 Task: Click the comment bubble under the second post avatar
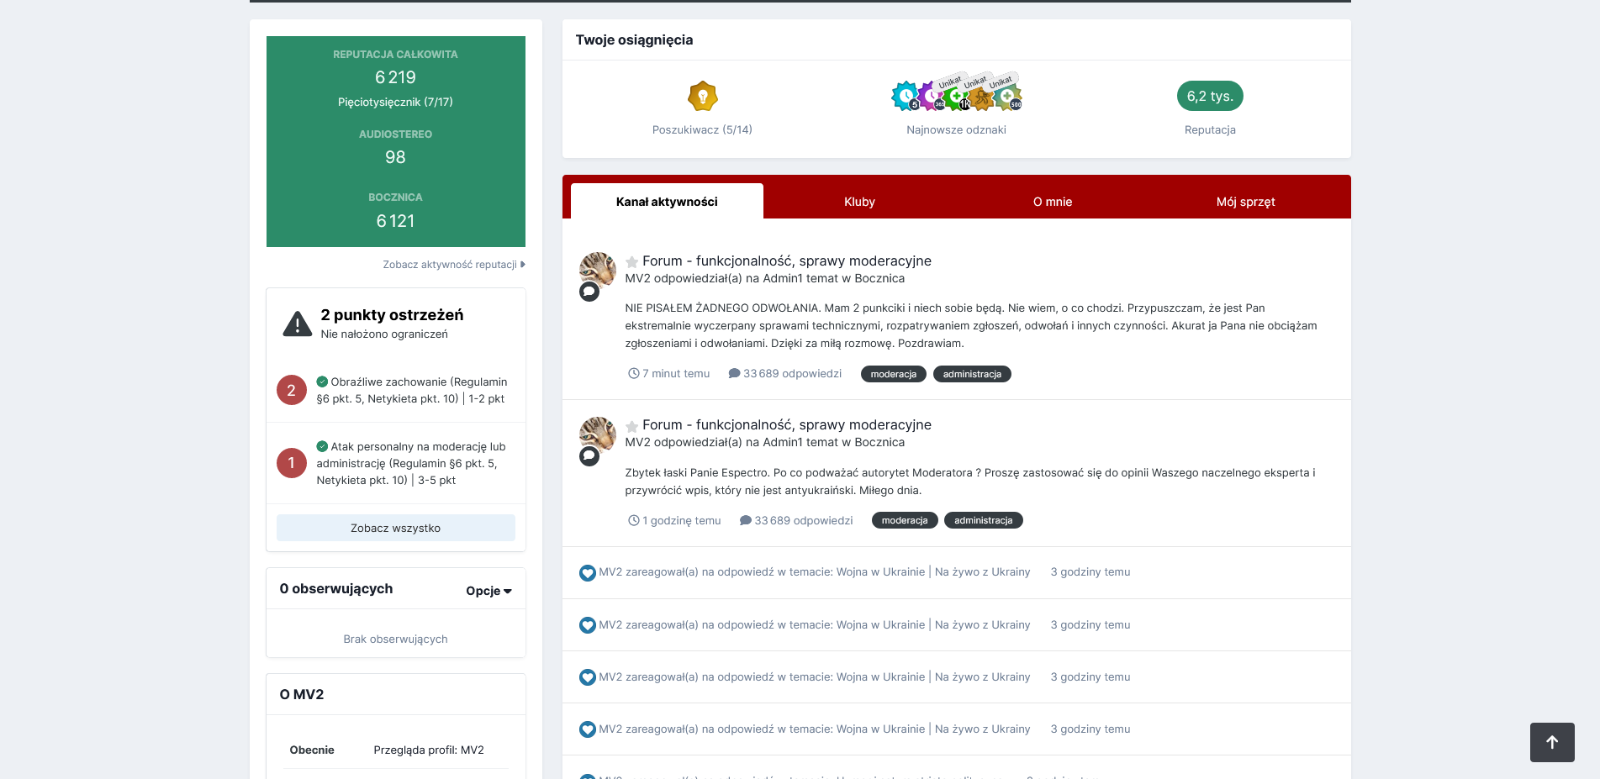[589, 456]
